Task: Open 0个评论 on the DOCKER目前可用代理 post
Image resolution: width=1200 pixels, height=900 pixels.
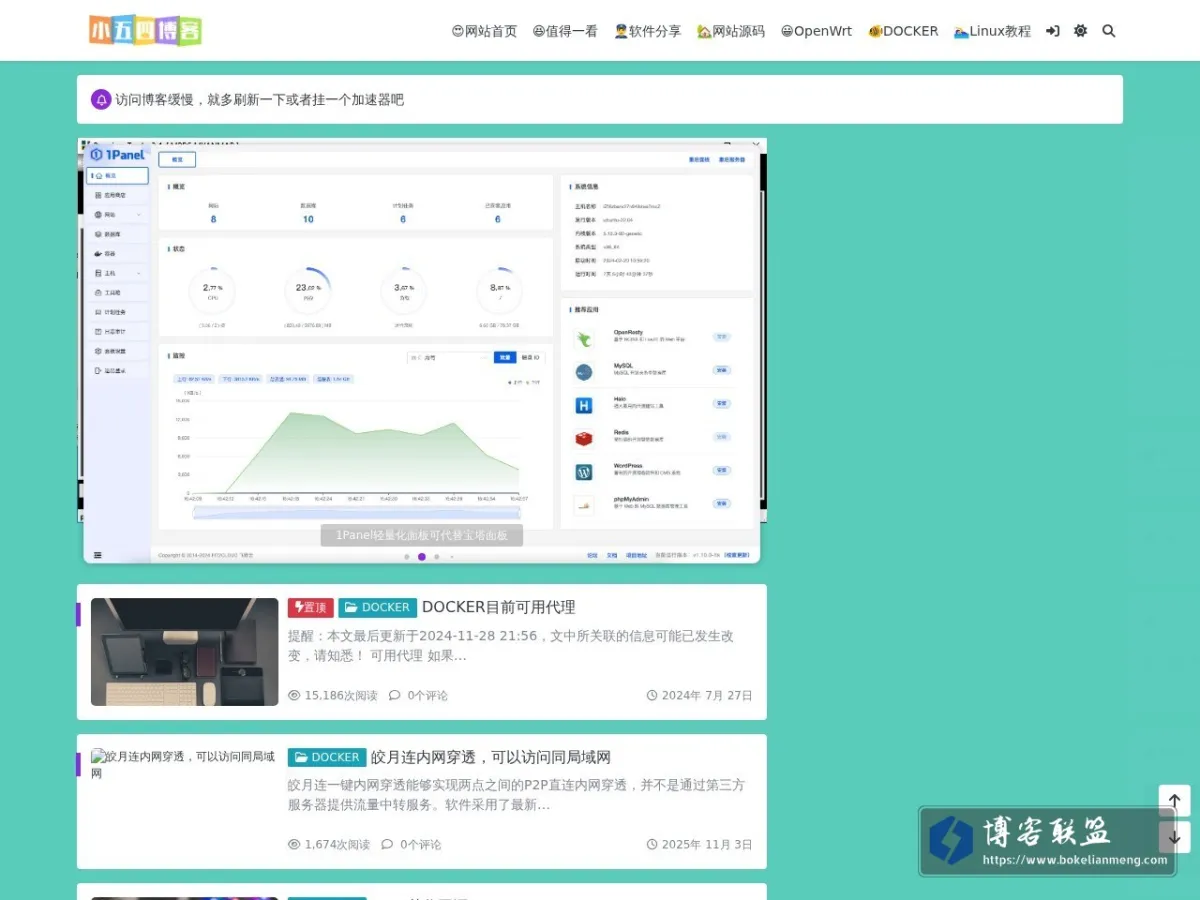Action: click(x=418, y=695)
